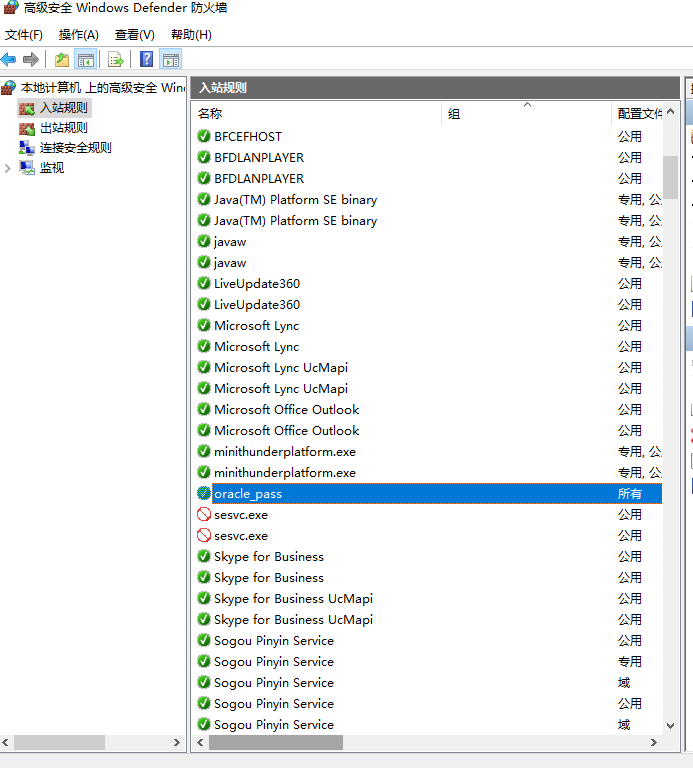Click the 入站规则 panel header bar
The height and width of the screenshot is (768, 693).
pos(435,88)
